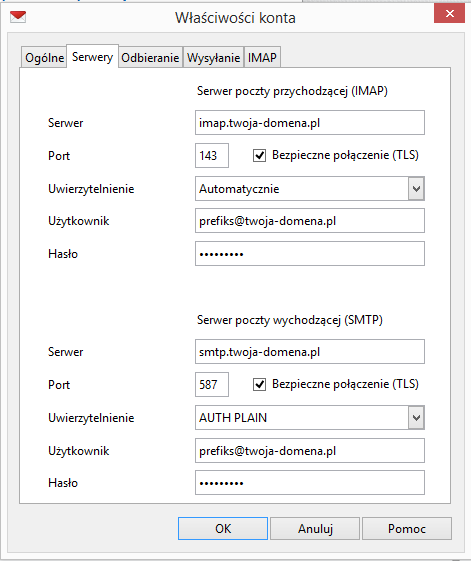471x561 pixels.
Task: Click the imap.twoja-domena.pl server field
Action: tap(310, 123)
